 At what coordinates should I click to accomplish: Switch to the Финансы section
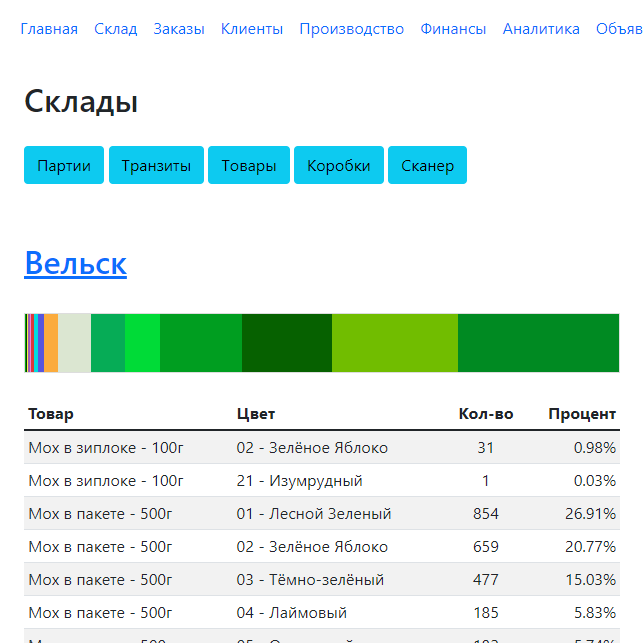[453, 29]
